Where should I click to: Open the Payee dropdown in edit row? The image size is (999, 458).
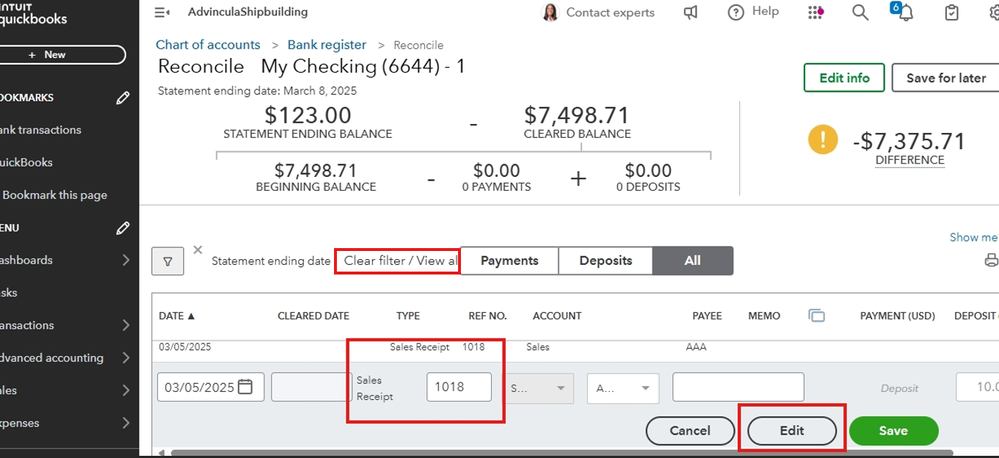click(623, 388)
